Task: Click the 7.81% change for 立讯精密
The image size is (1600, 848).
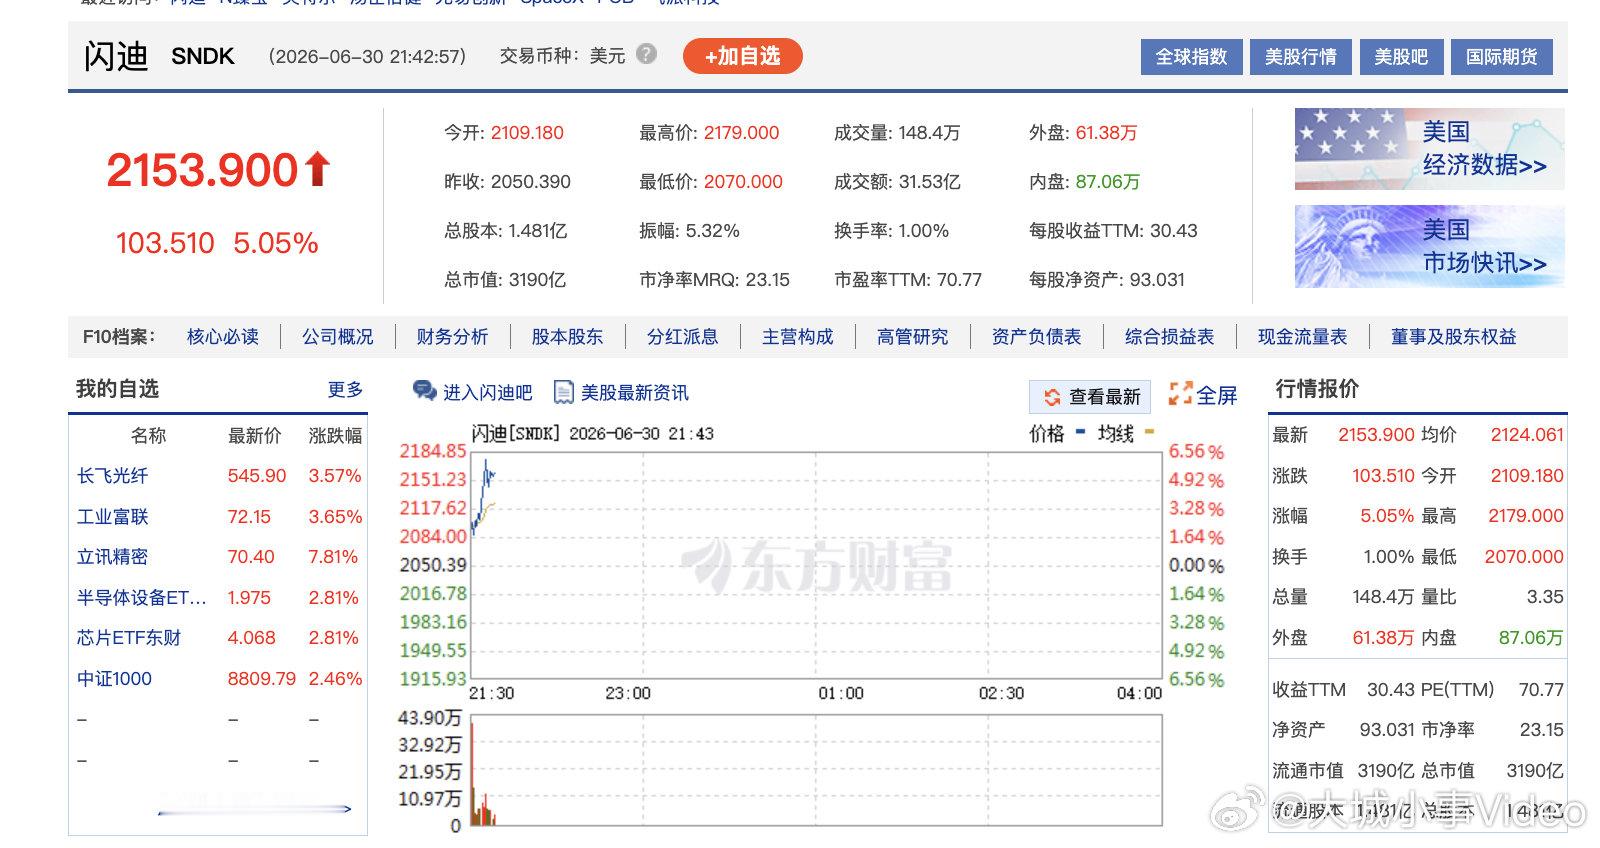Action: pyautogui.click(x=333, y=557)
